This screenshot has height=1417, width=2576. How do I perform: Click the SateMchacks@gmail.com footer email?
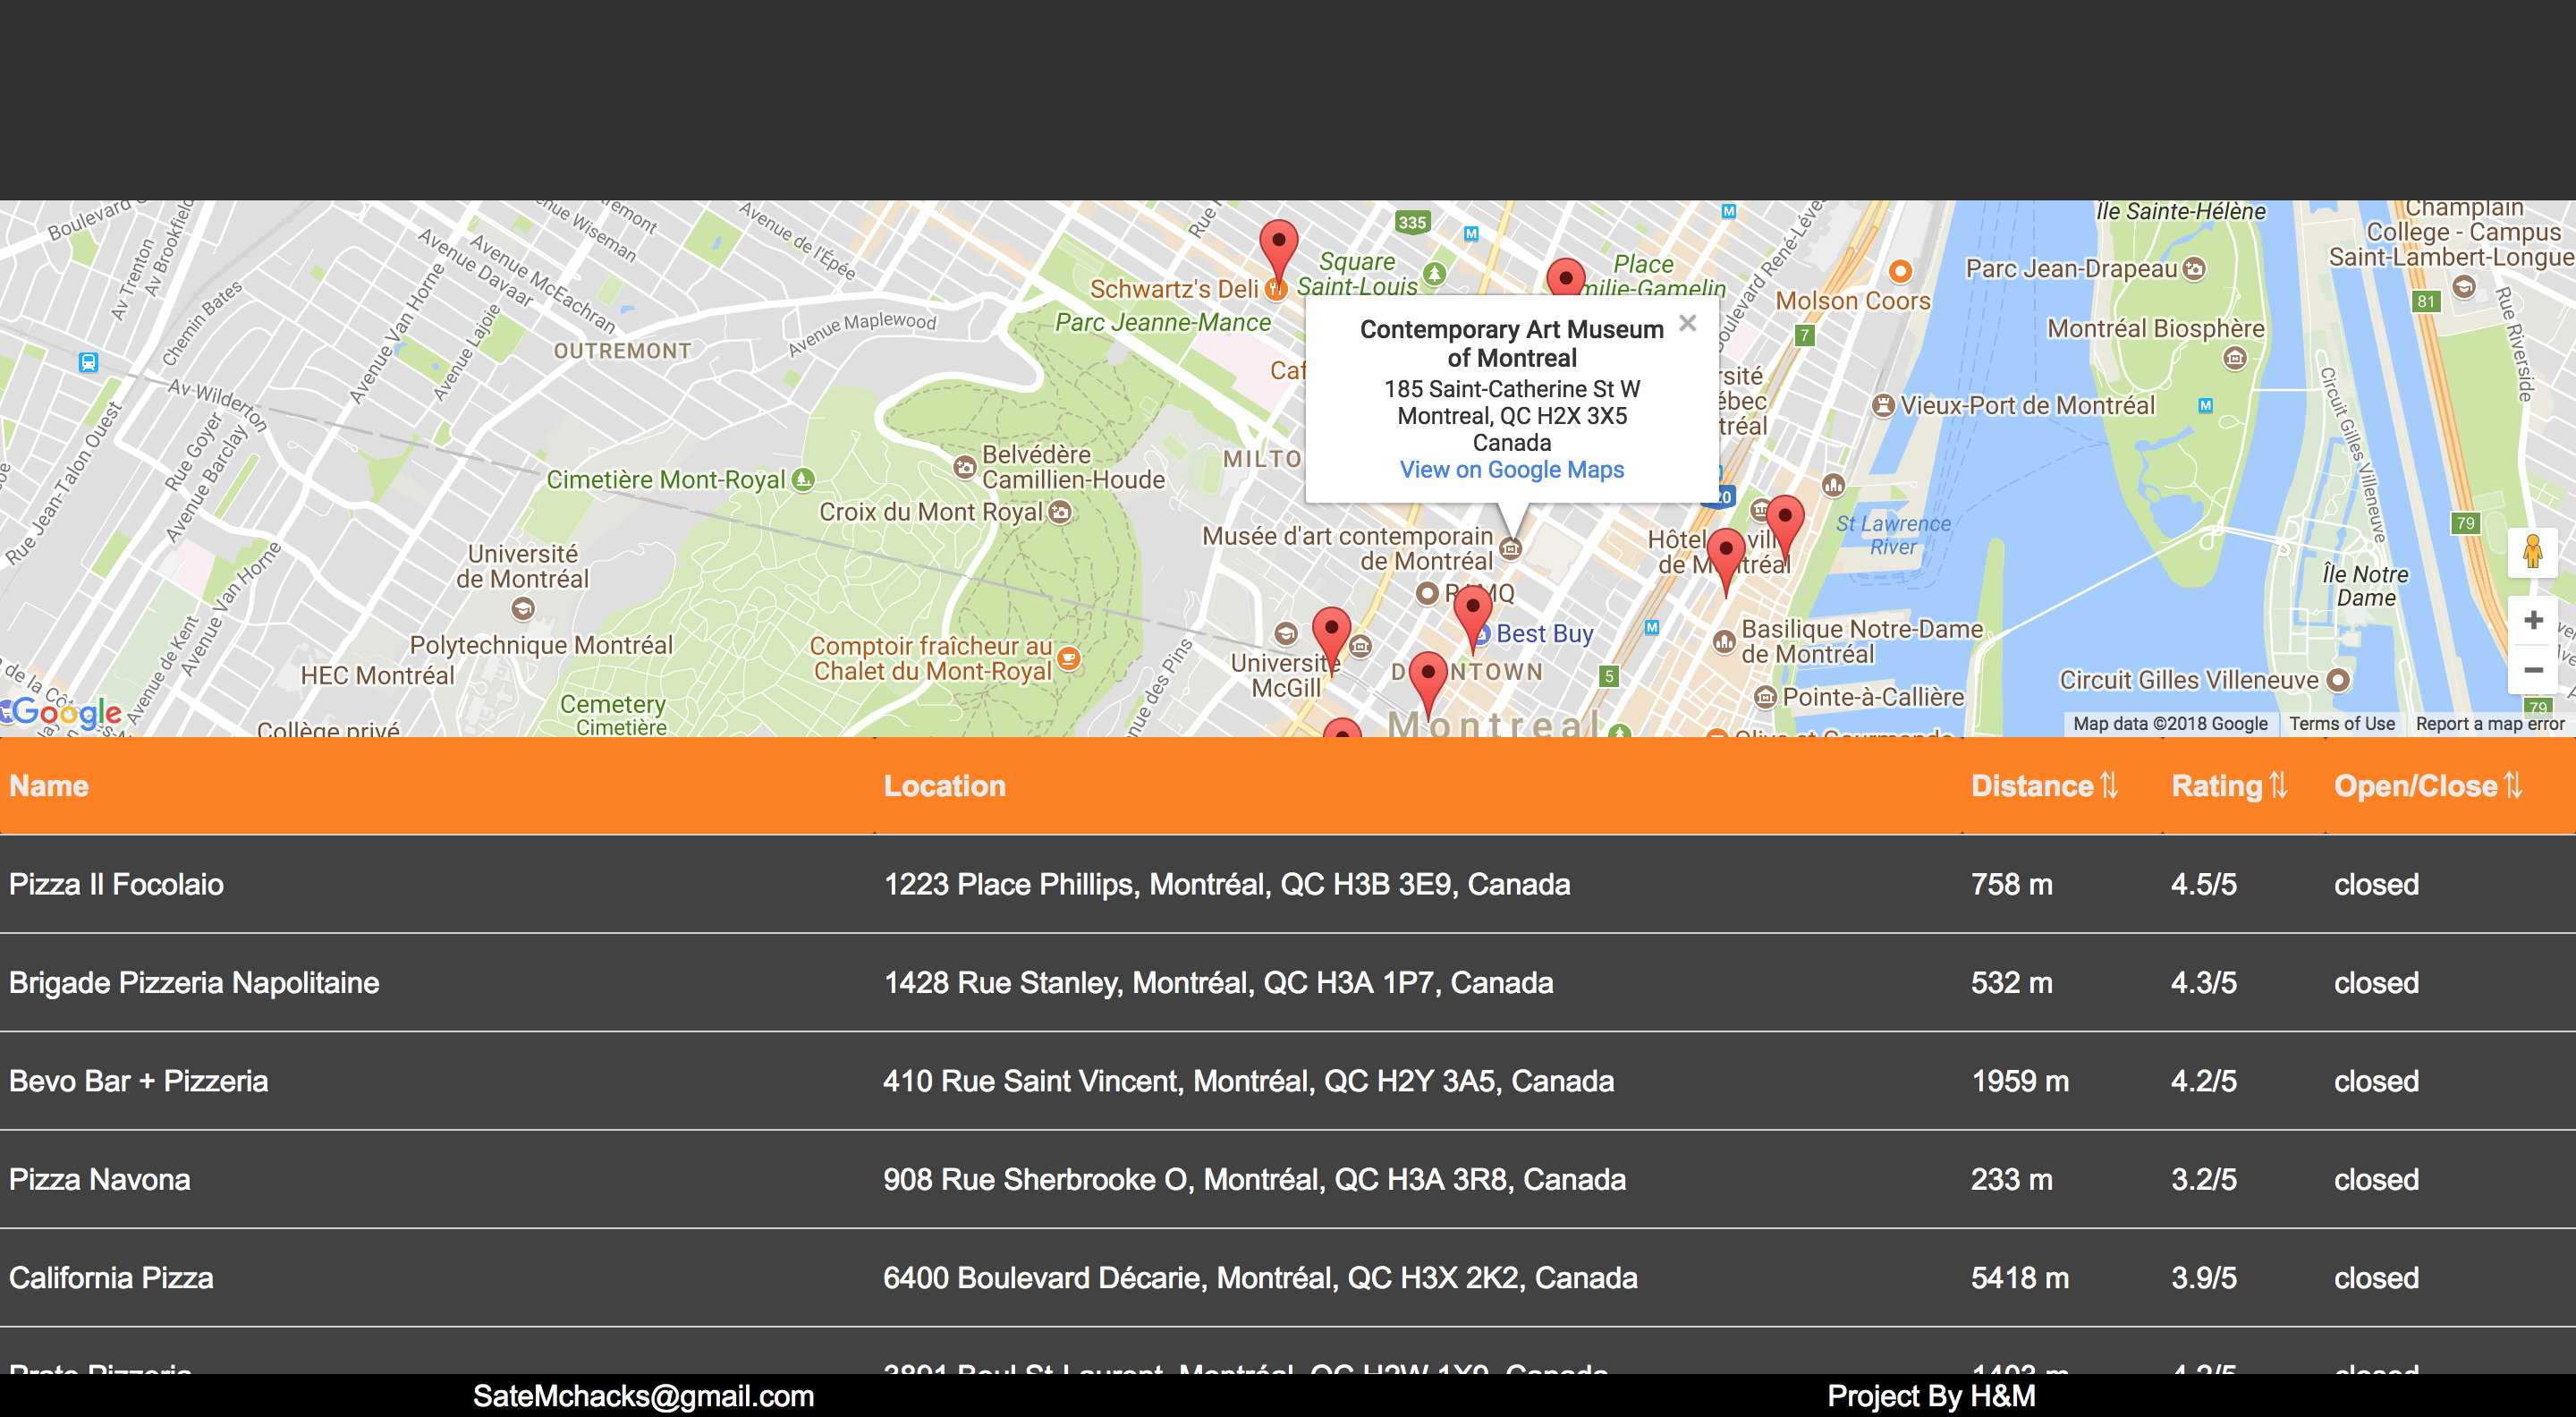click(x=643, y=1396)
